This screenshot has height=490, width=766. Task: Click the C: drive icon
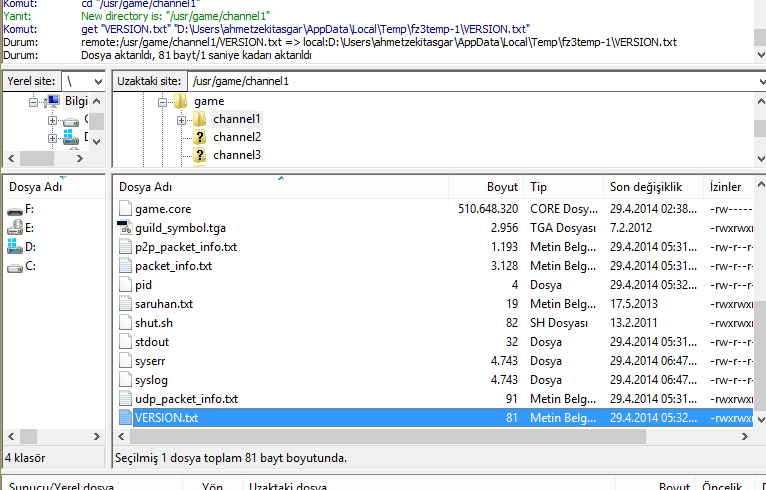point(15,266)
